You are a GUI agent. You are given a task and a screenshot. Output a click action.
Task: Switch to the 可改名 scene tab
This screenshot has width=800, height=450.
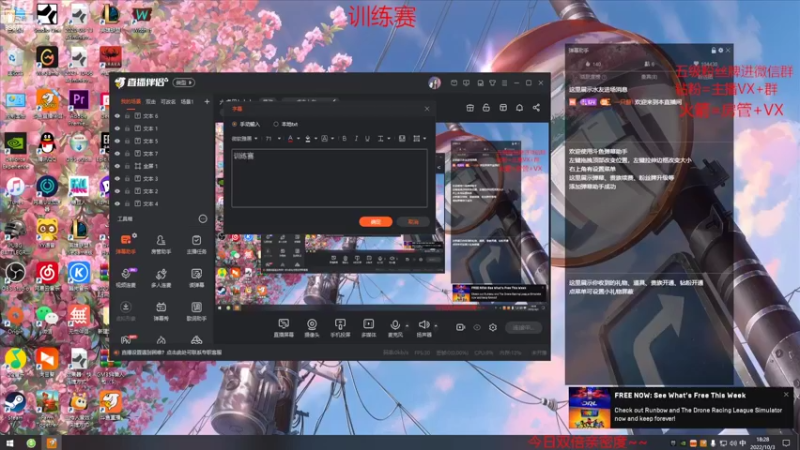pos(168,102)
